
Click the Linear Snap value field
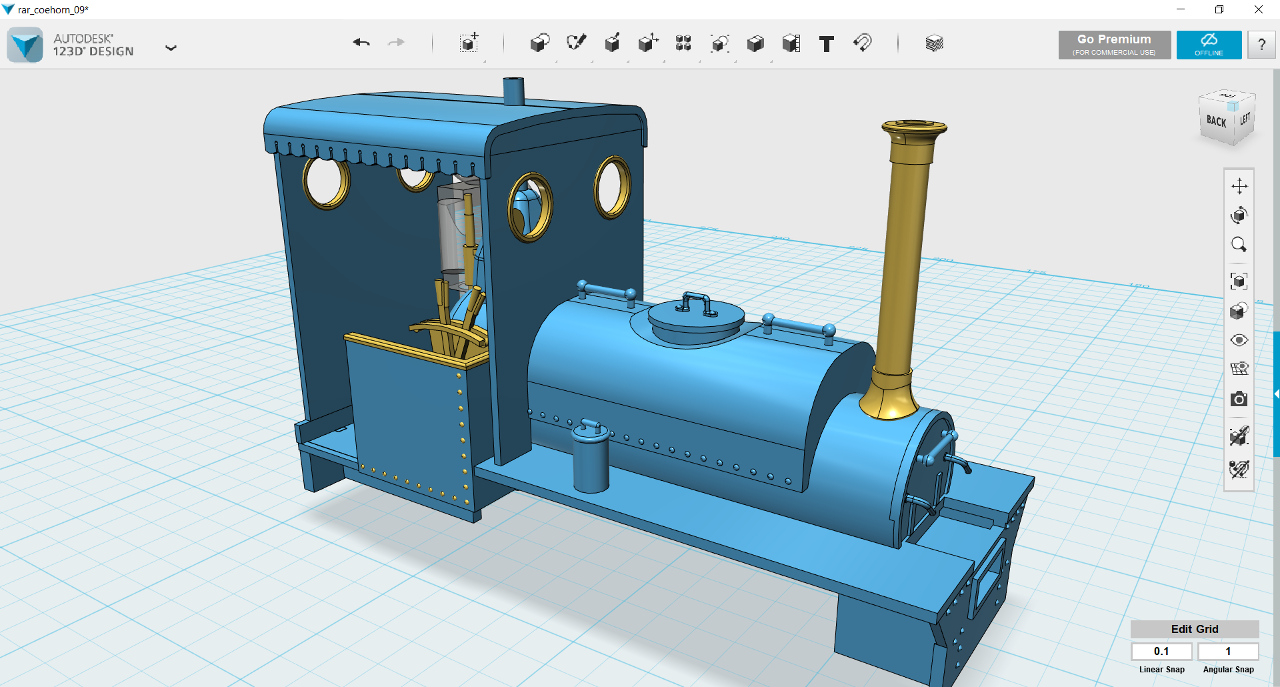(1161, 652)
